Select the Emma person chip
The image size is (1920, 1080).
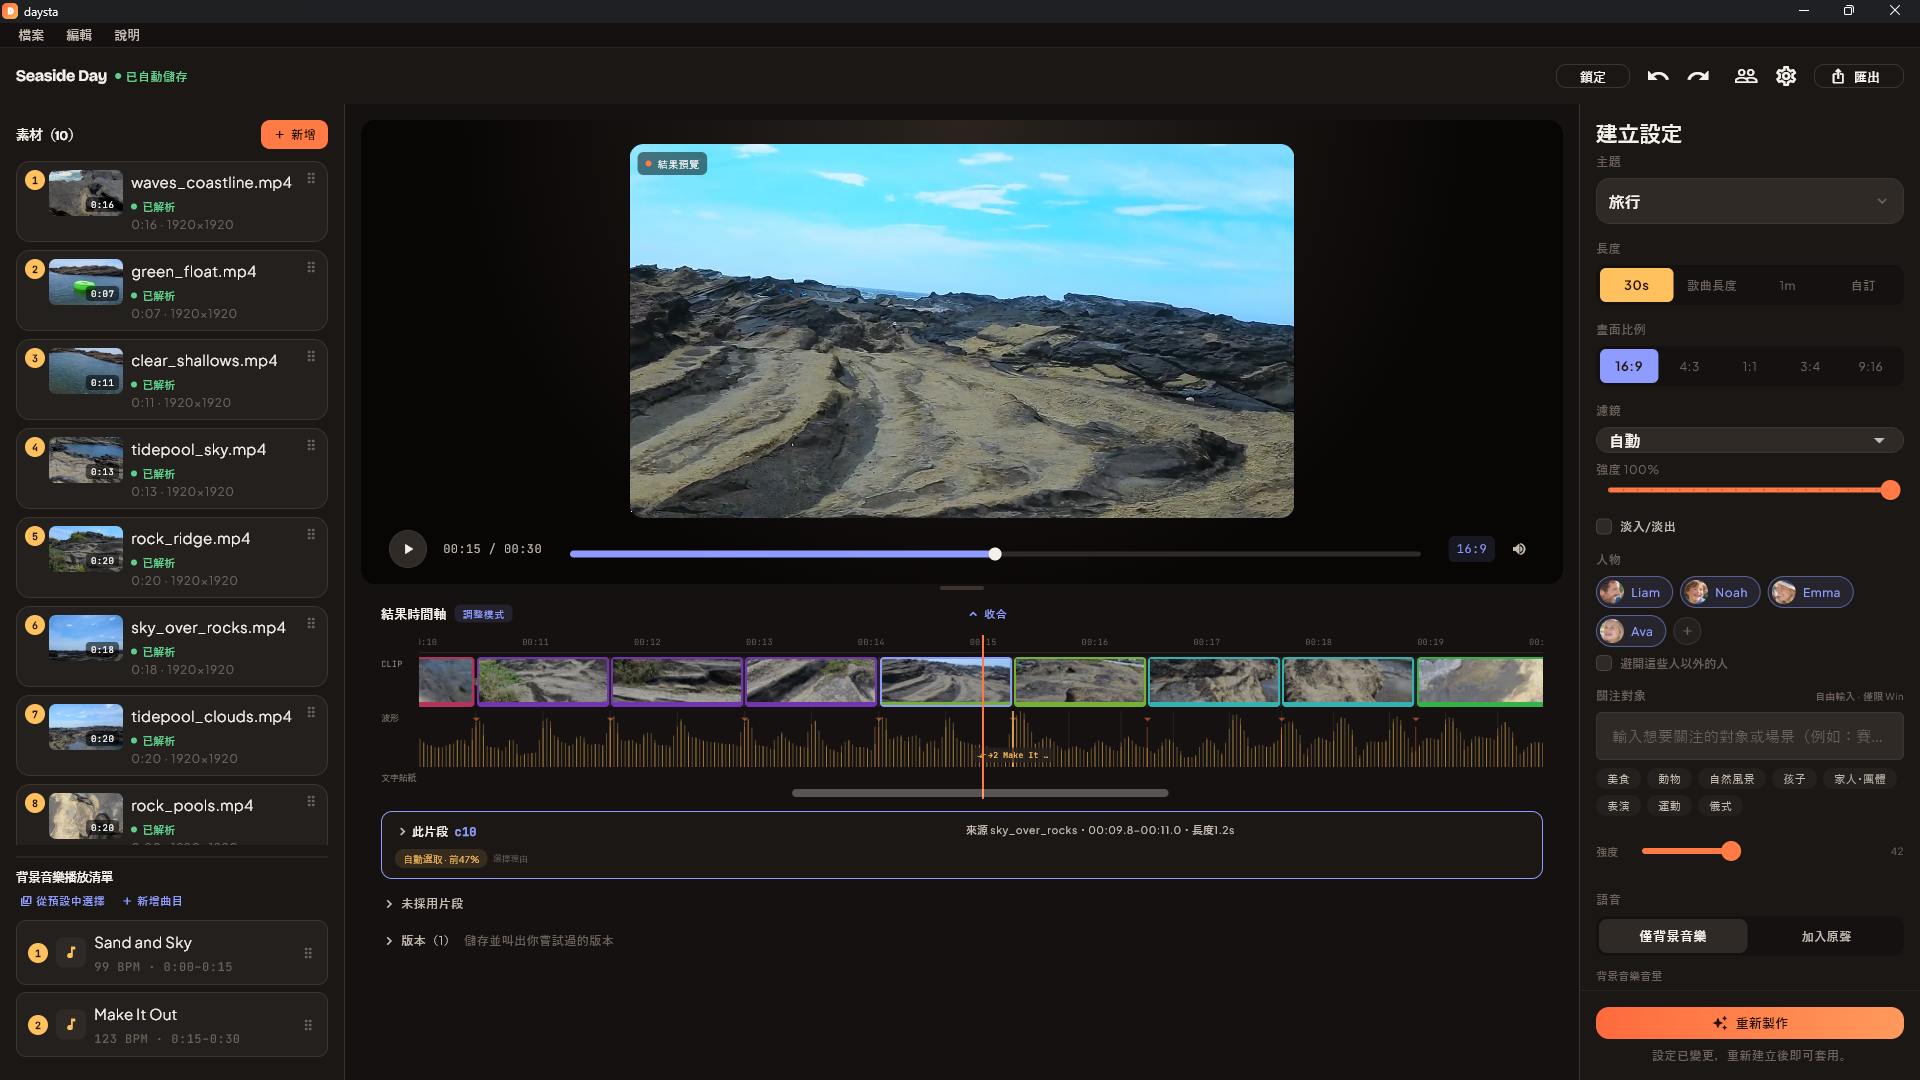click(x=1810, y=592)
